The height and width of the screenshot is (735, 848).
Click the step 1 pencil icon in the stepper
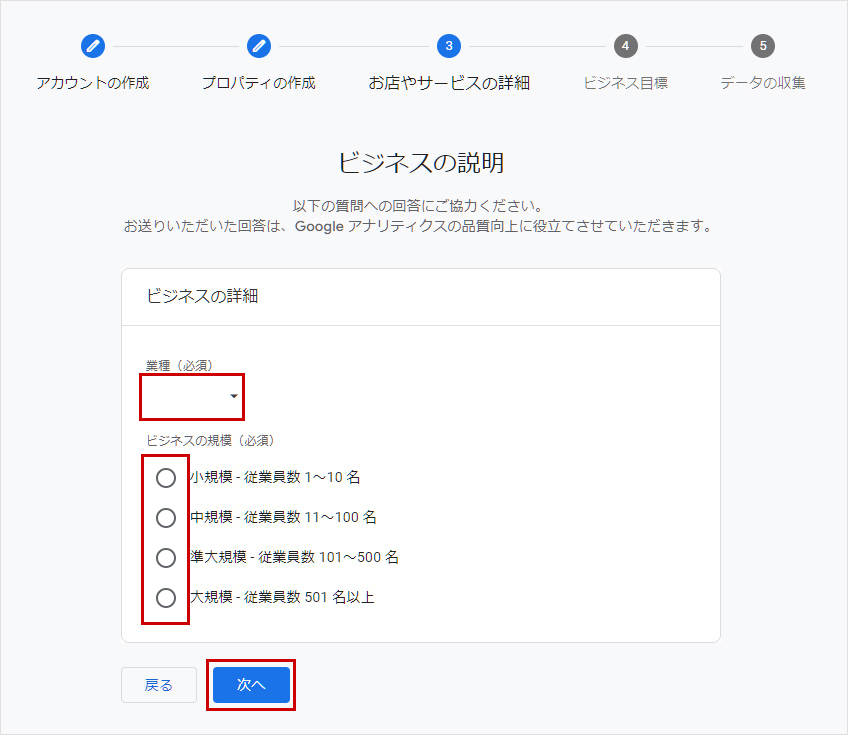click(x=93, y=46)
